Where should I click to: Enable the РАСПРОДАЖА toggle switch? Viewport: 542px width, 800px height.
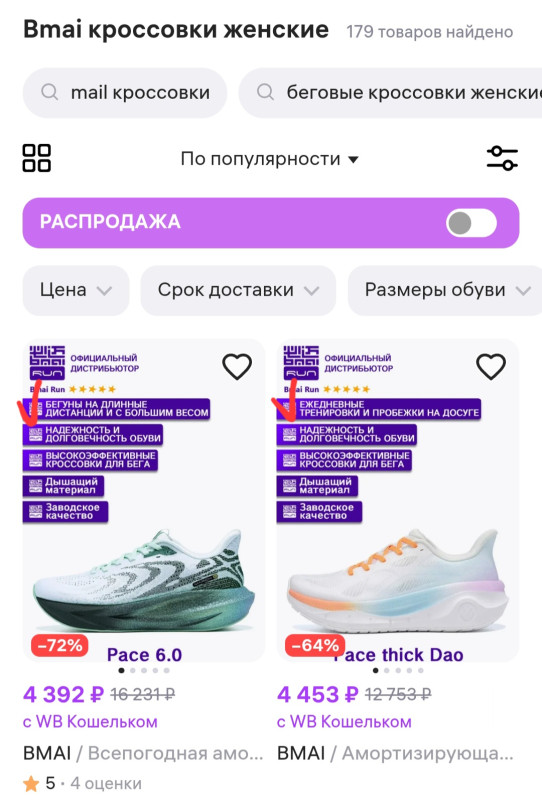coord(471,223)
